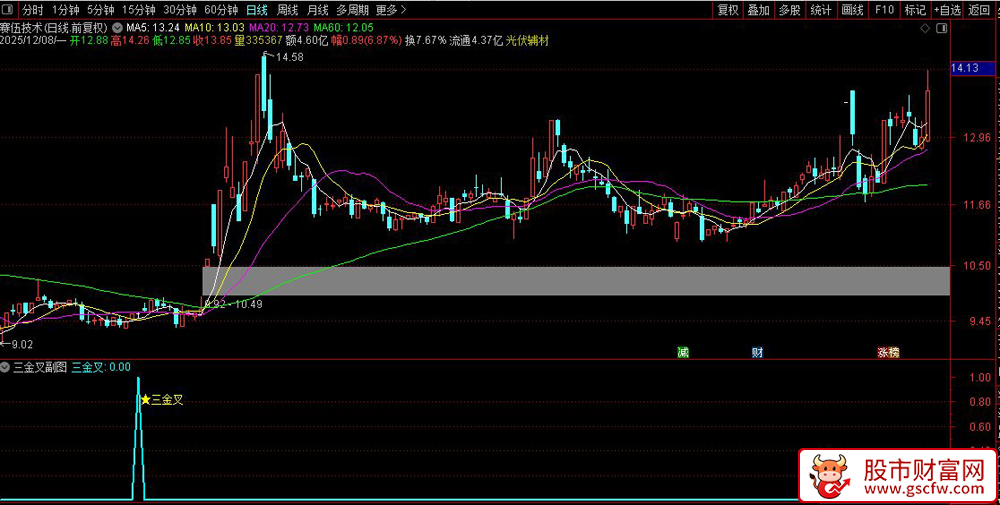Click the 额4.60亿 turnover amount value
Screen dimensions: 1000x505
click(x=305, y=40)
